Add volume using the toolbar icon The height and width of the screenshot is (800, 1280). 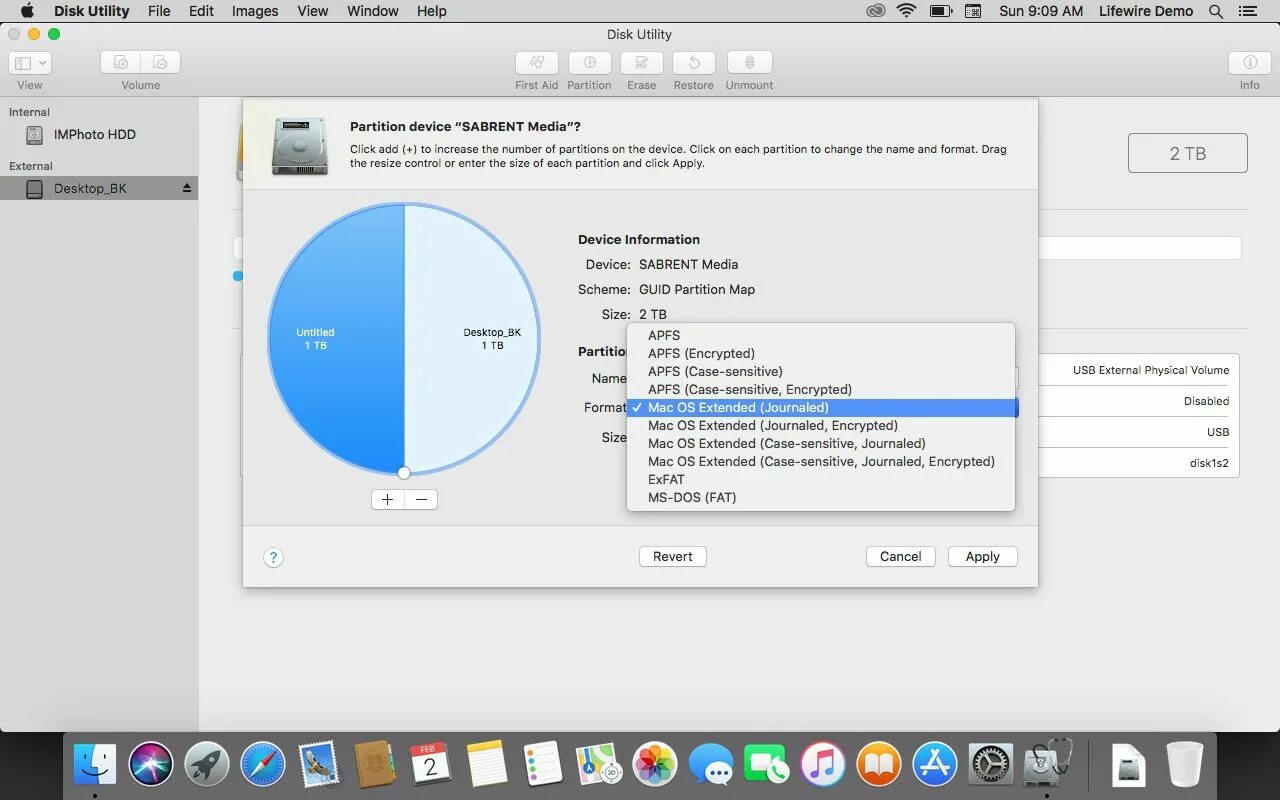121,62
